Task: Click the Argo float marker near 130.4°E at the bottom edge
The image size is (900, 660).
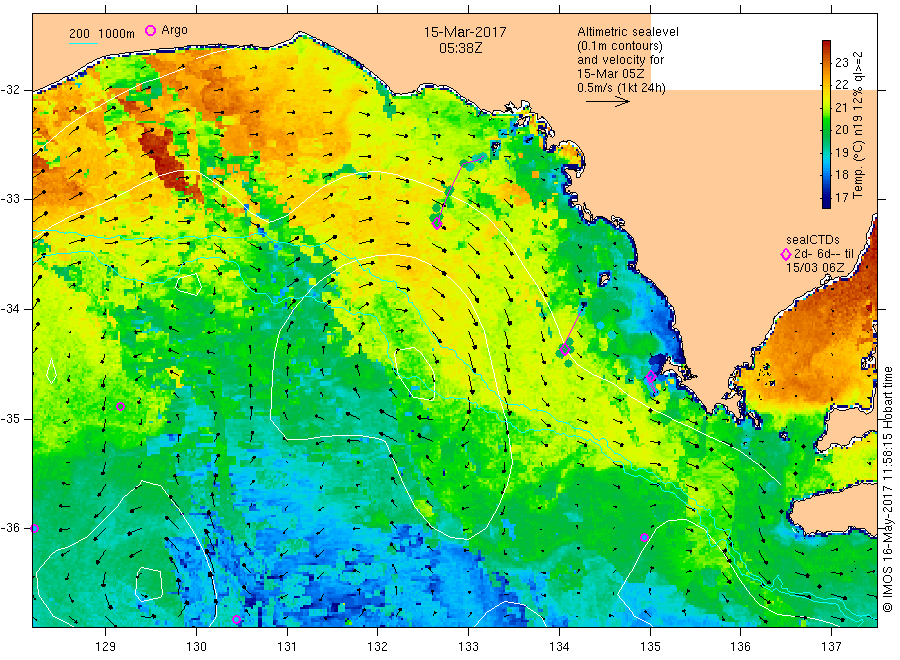Action: (x=236, y=620)
